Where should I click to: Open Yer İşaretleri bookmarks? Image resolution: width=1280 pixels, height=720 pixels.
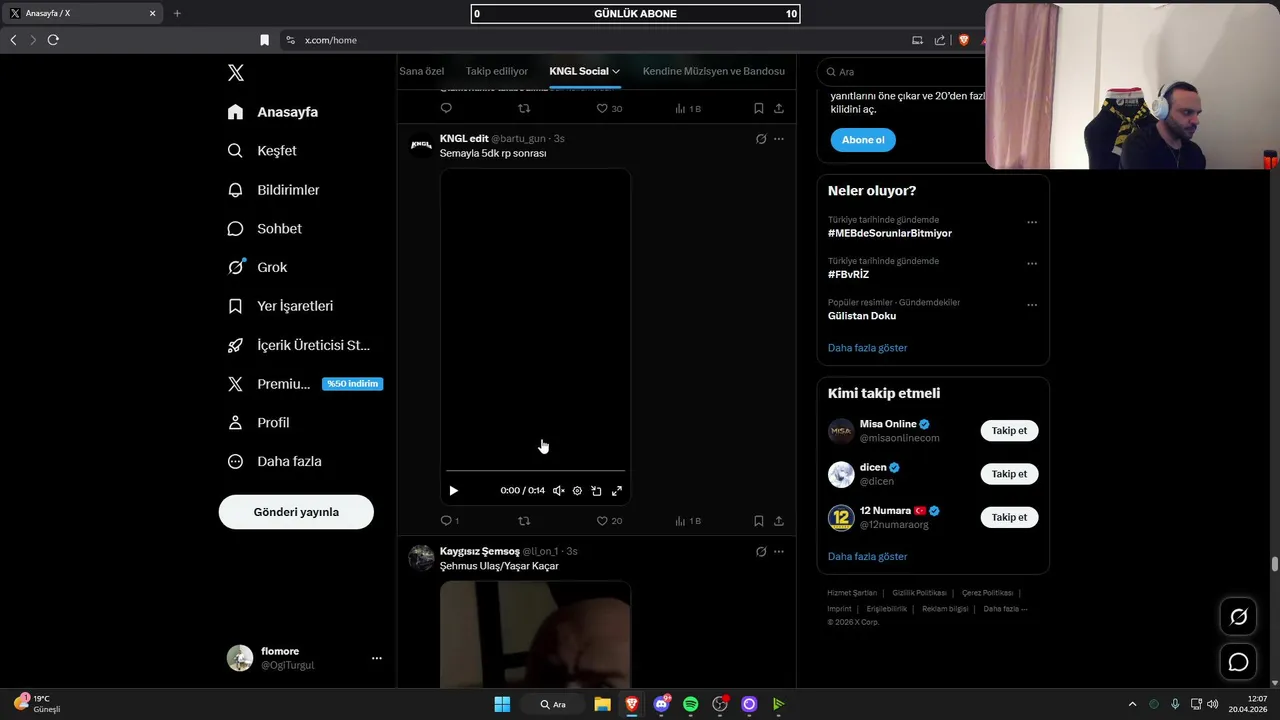(280, 306)
